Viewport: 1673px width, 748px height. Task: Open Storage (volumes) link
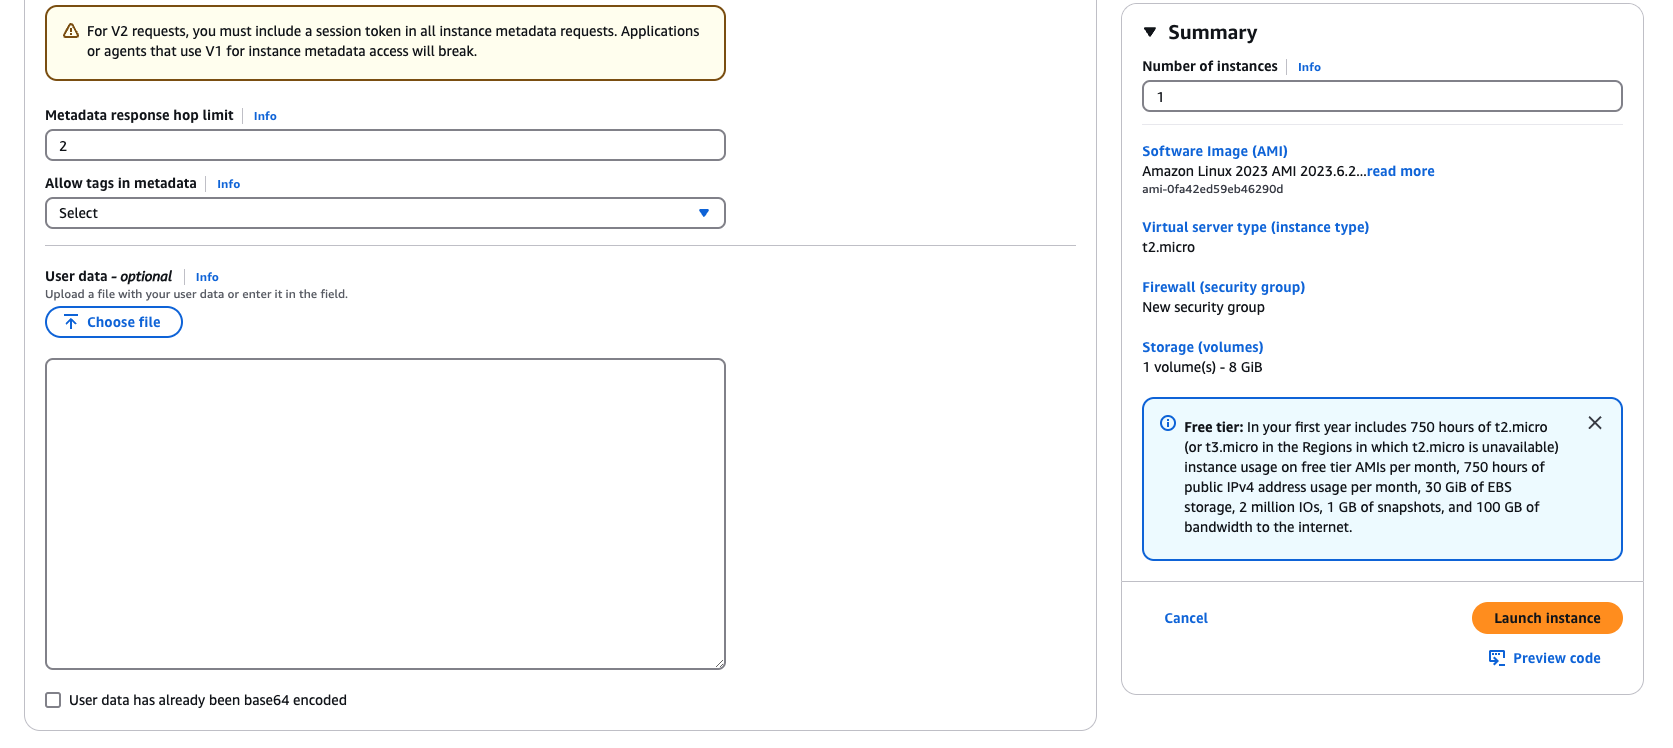[x=1203, y=347]
